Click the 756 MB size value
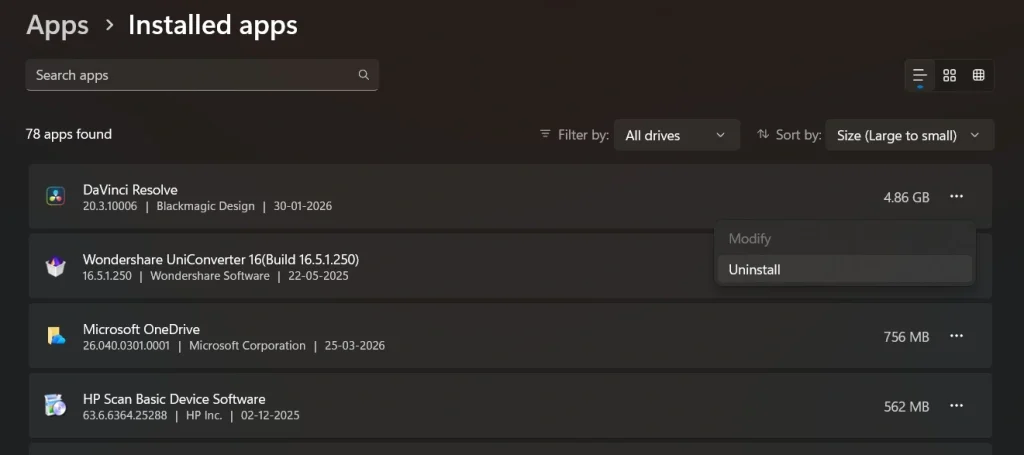The image size is (1024, 455). 906,337
